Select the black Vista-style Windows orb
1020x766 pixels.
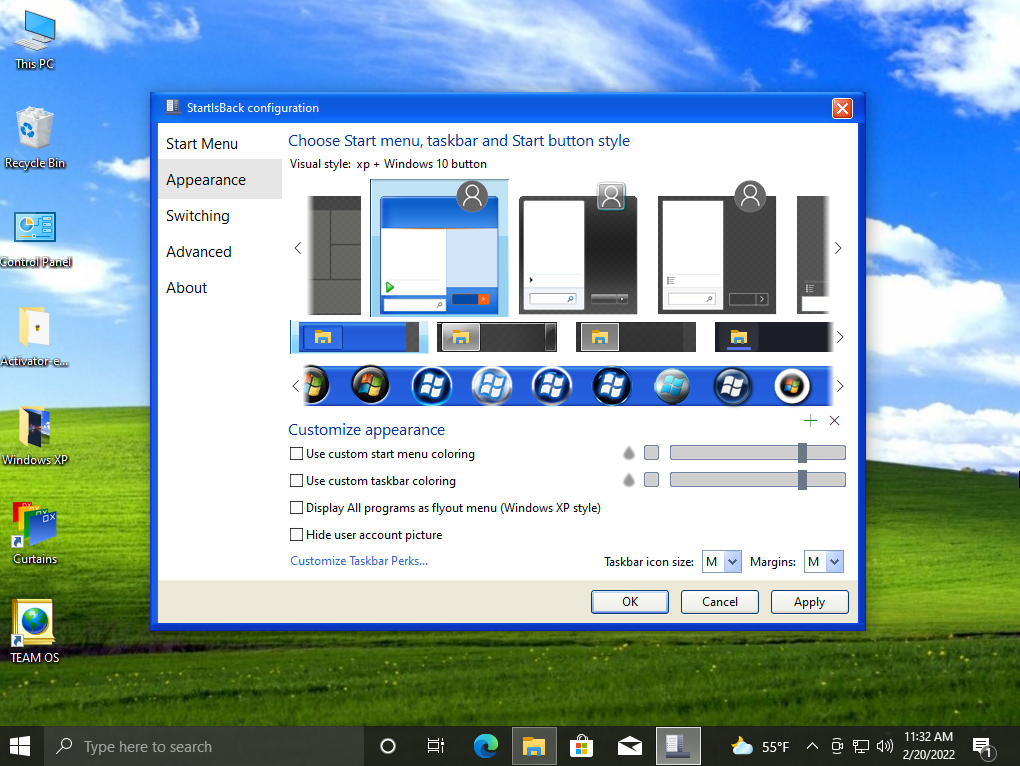(369, 385)
